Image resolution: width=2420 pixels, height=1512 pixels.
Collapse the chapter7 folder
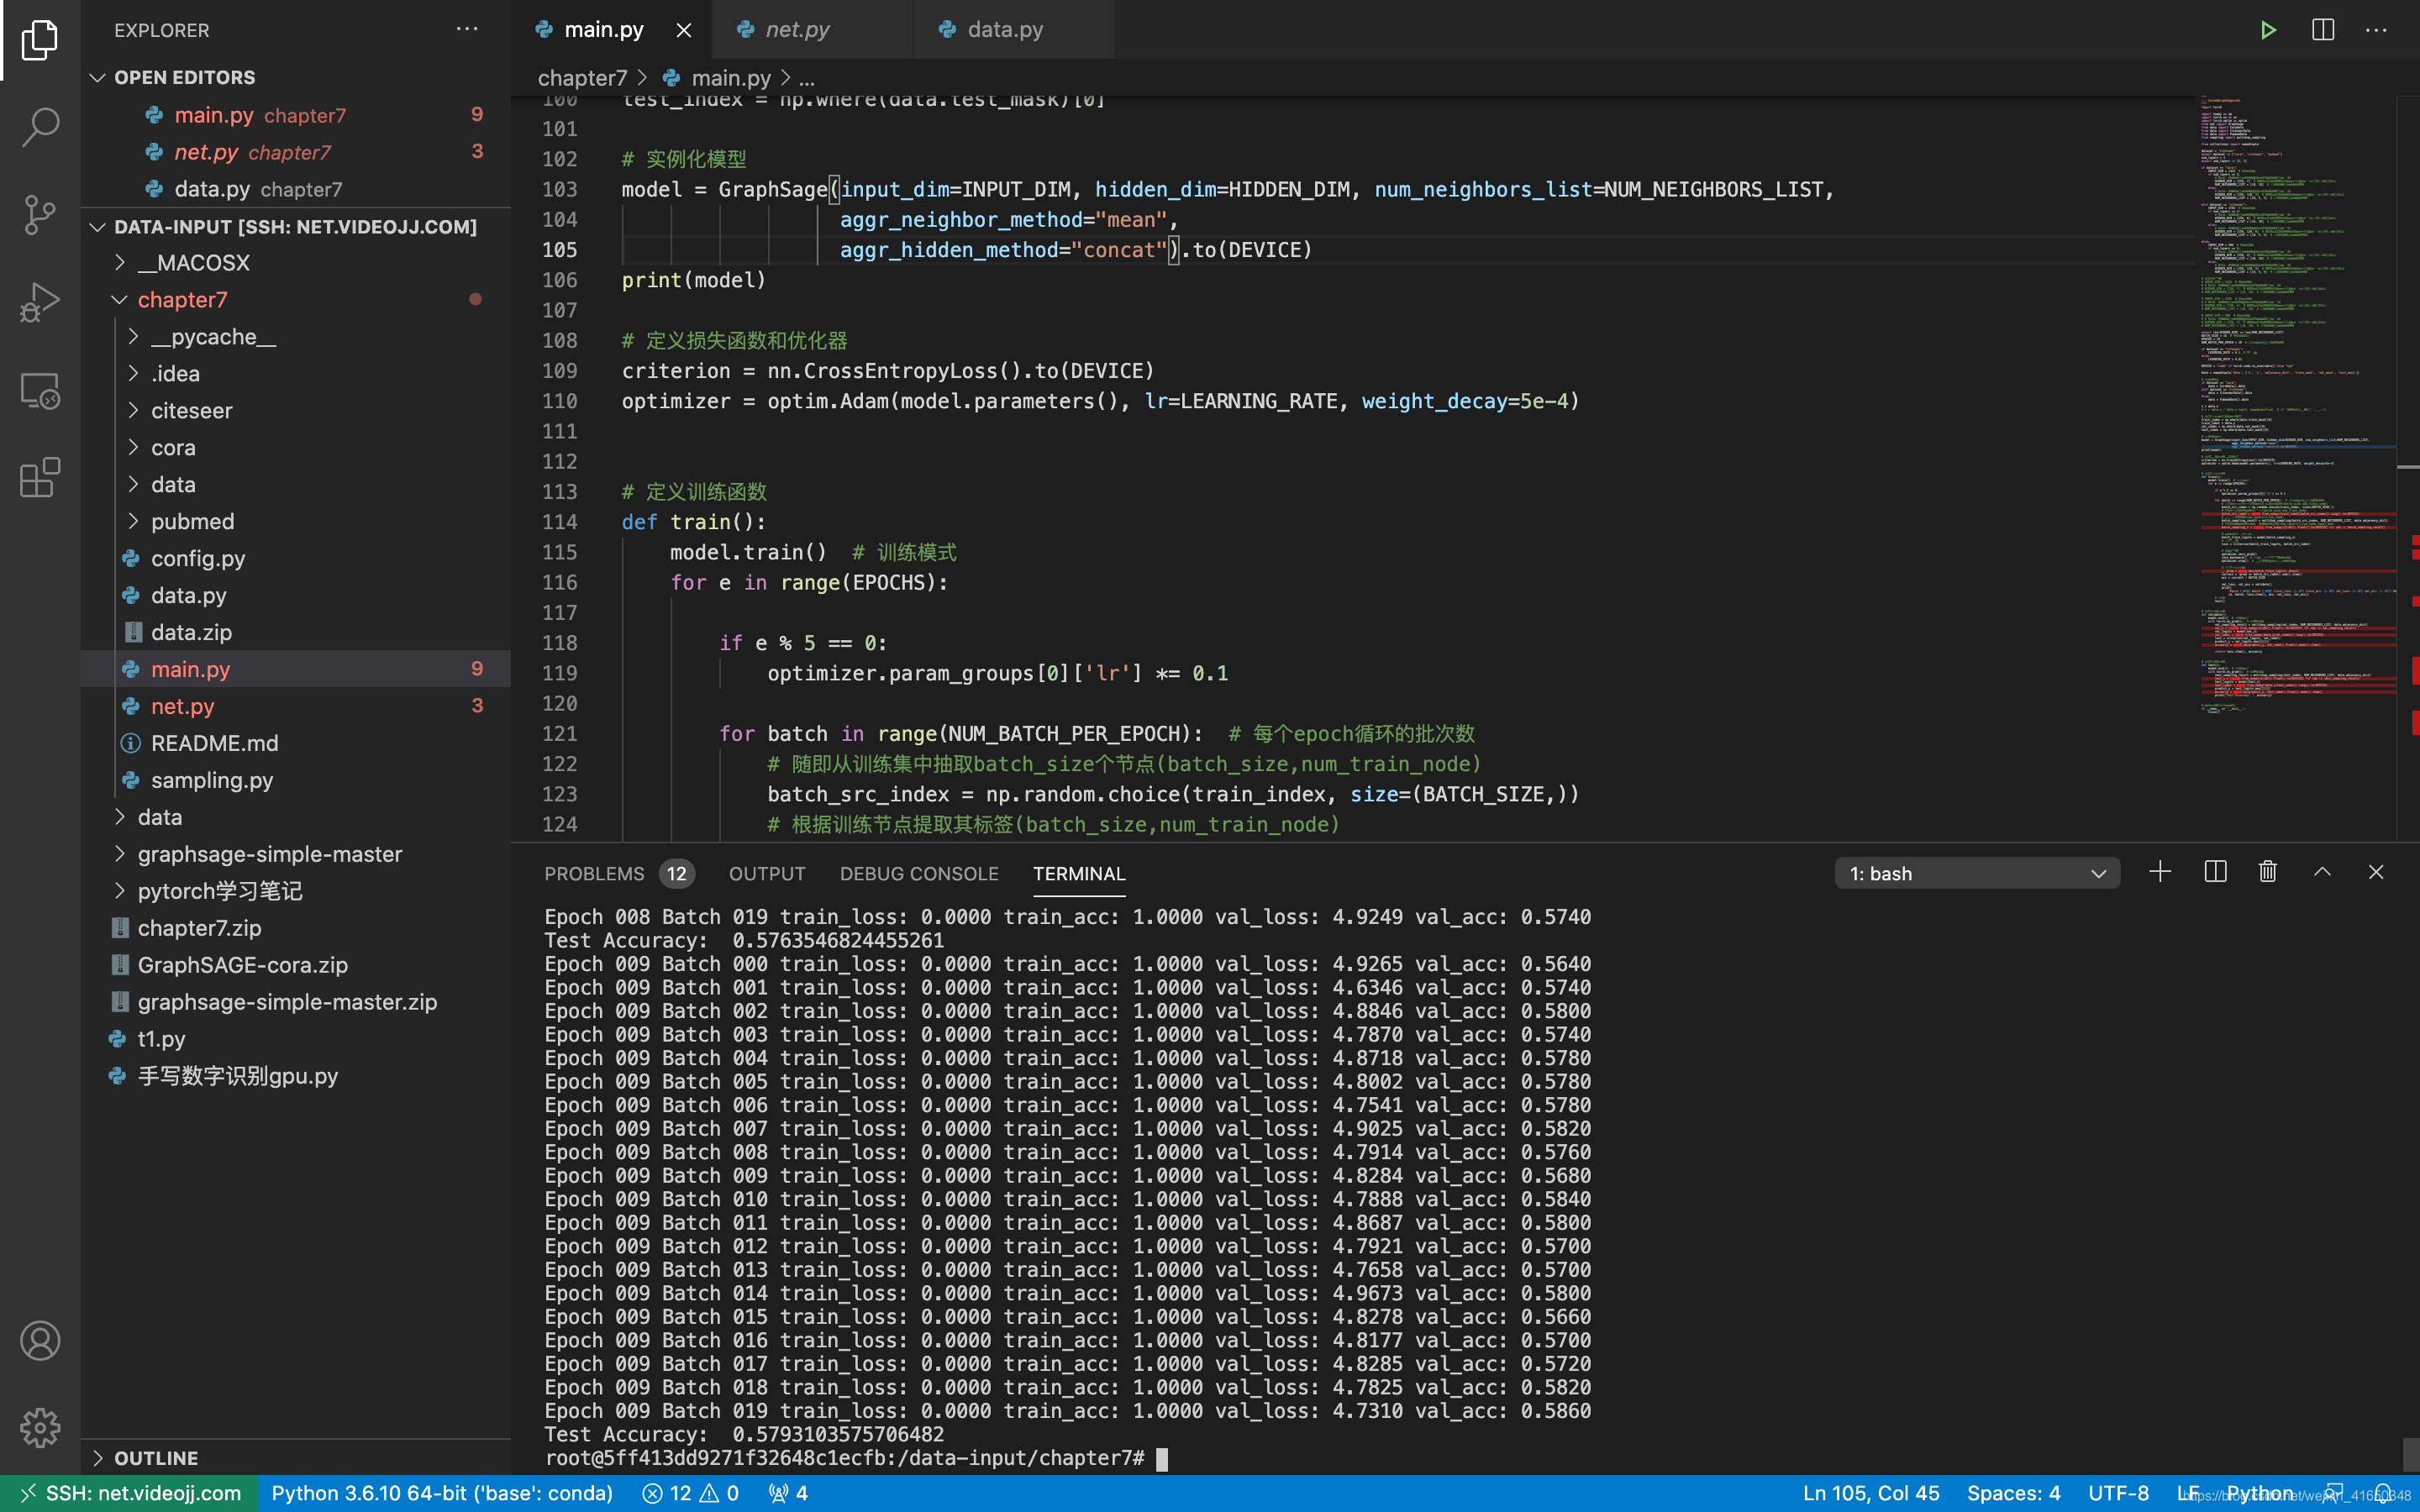tap(182, 300)
